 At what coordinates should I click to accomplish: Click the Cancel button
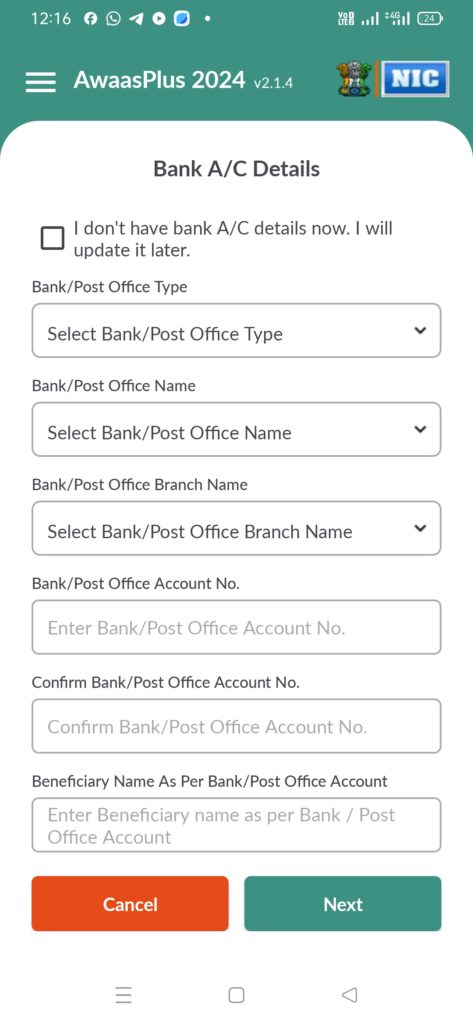(130, 904)
